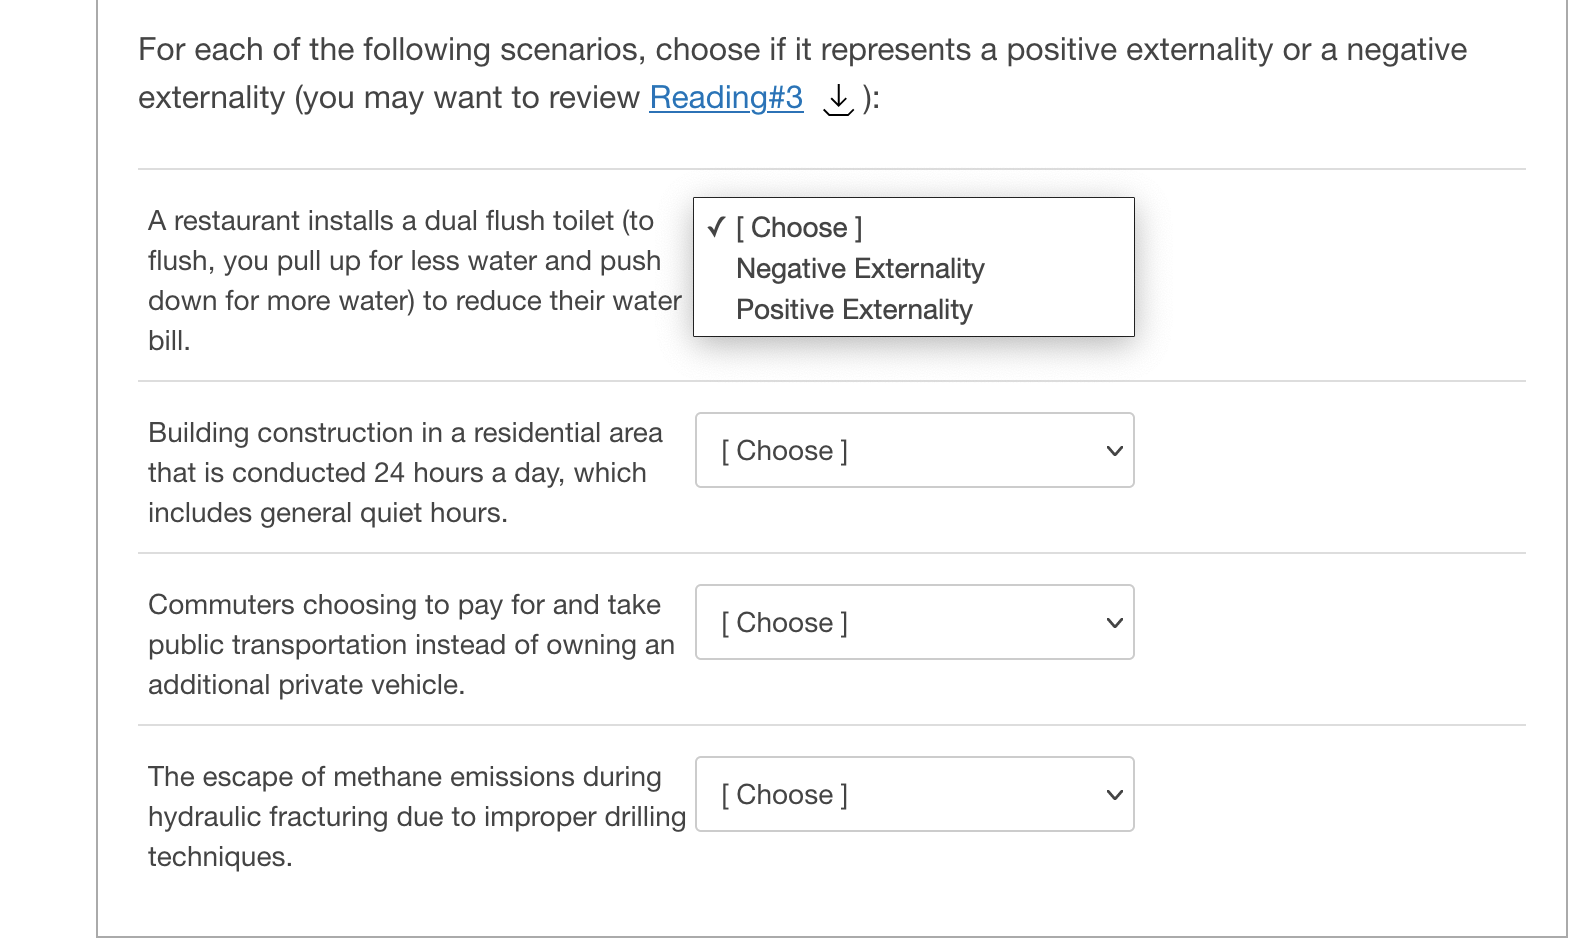This screenshot has height=940, width=1592.
Task: Click the chevron on the commuters dropdown
Action: (x=1114, y=623)
